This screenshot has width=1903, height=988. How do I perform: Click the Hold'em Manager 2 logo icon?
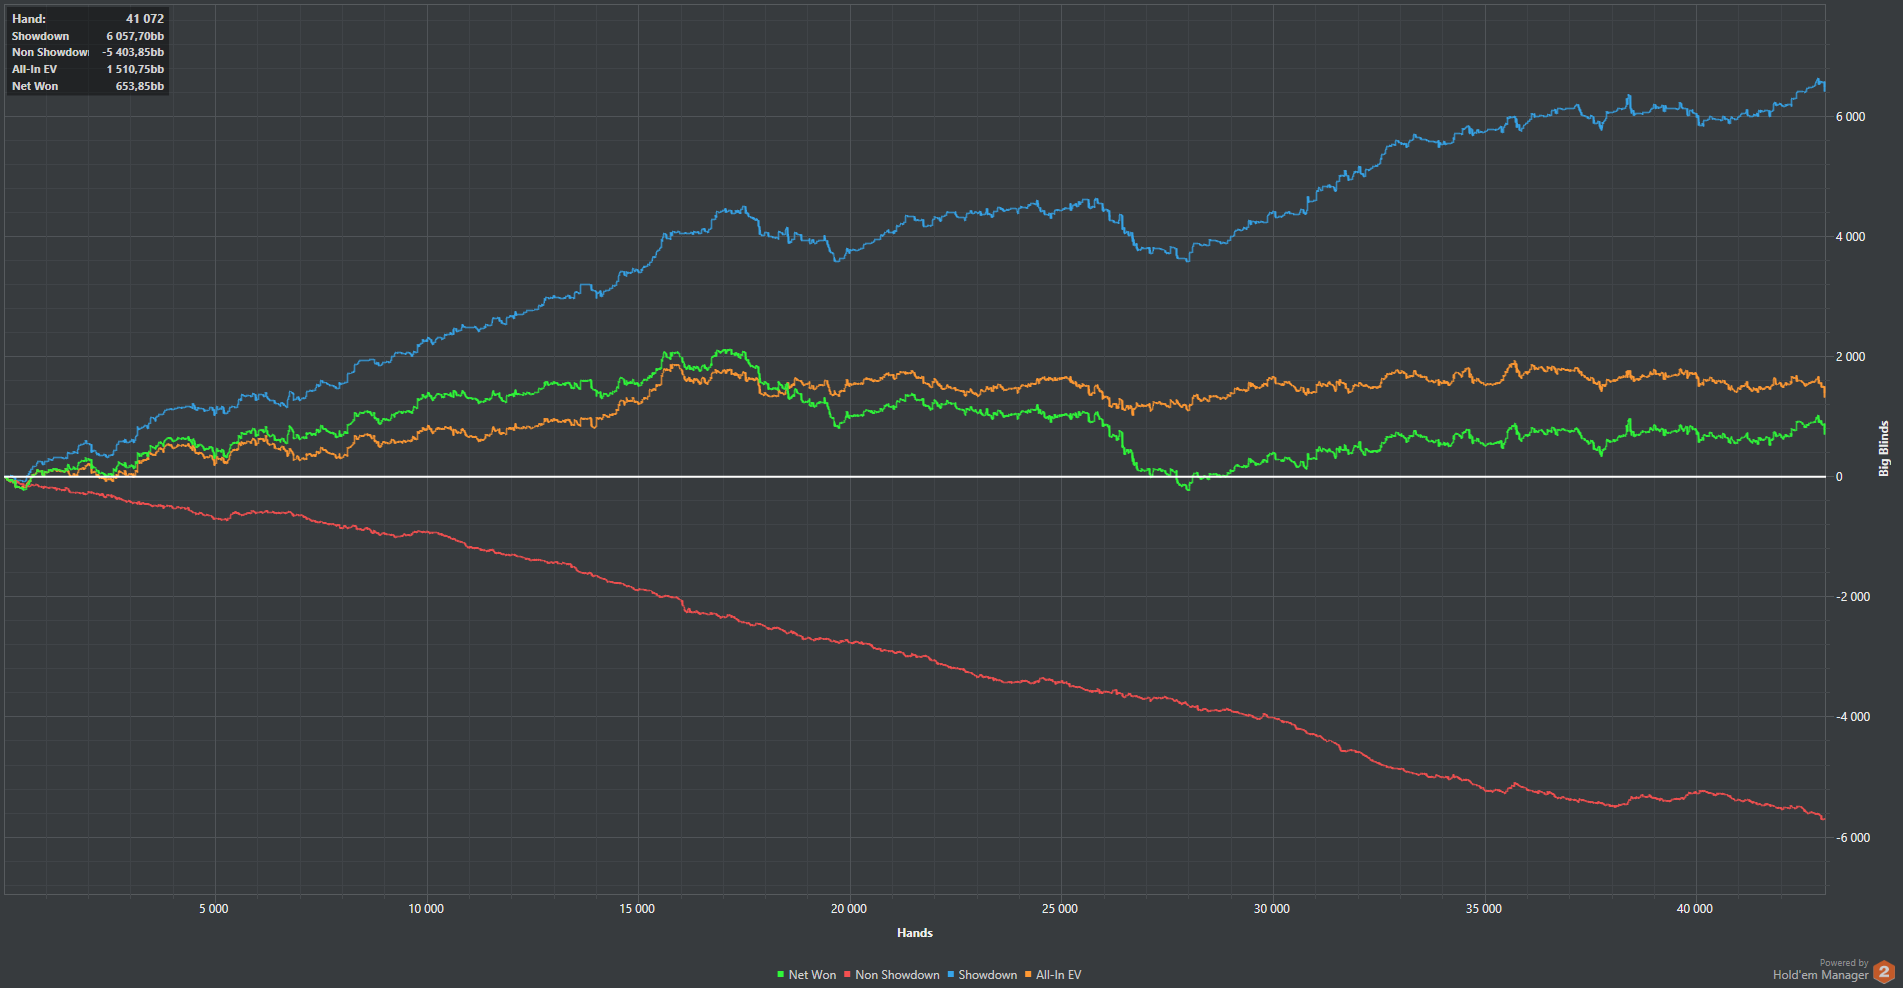tap(1884, 971)
